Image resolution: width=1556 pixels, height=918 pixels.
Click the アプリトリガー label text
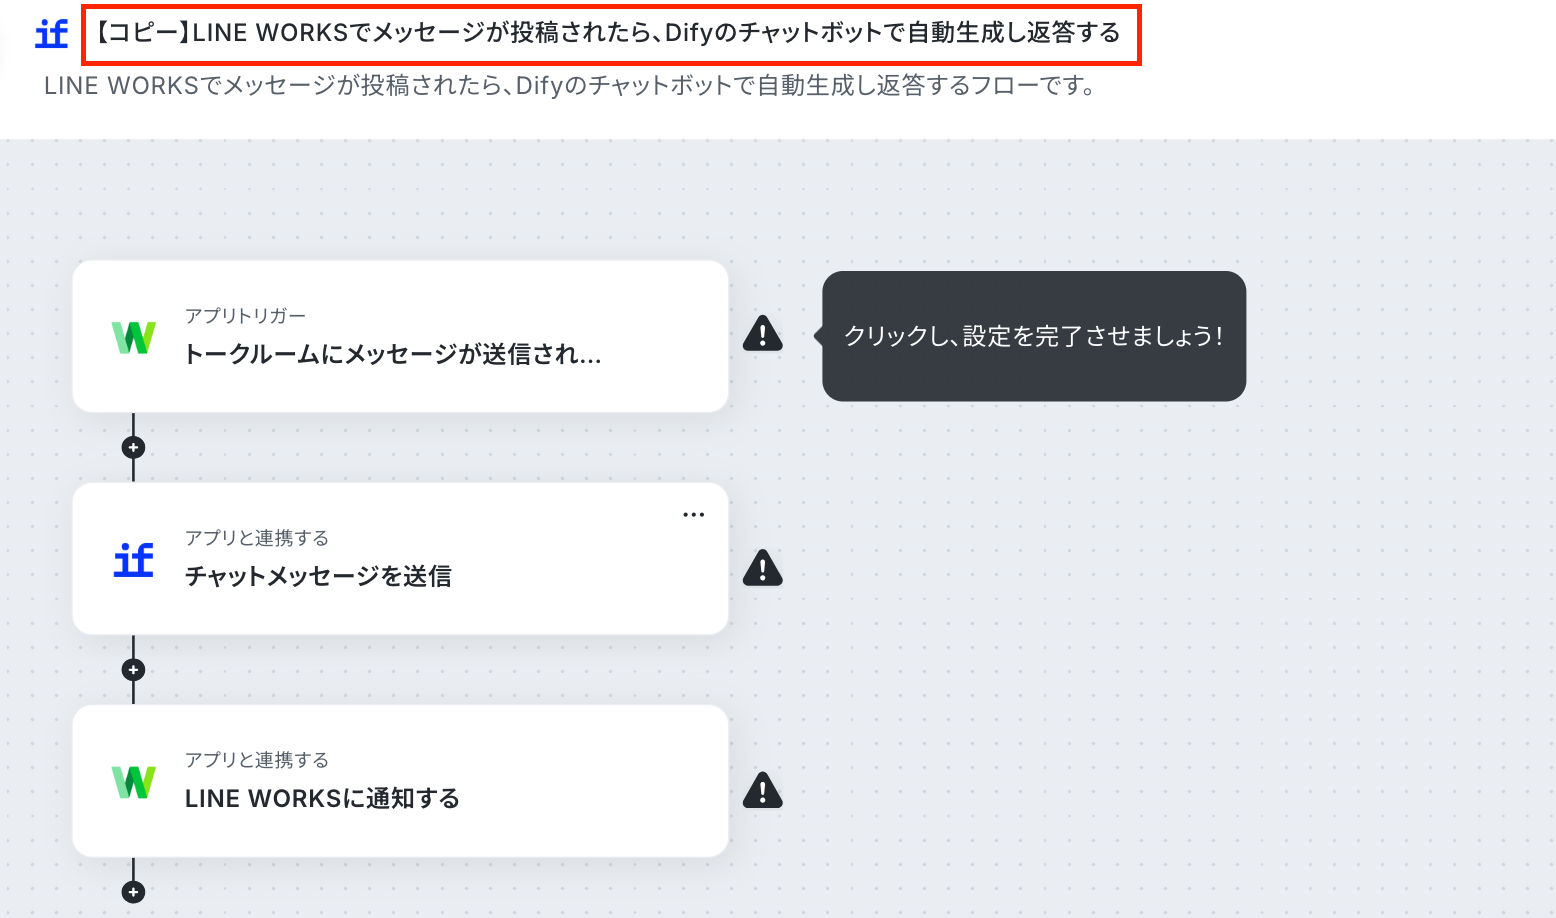[x=245, y=316]
